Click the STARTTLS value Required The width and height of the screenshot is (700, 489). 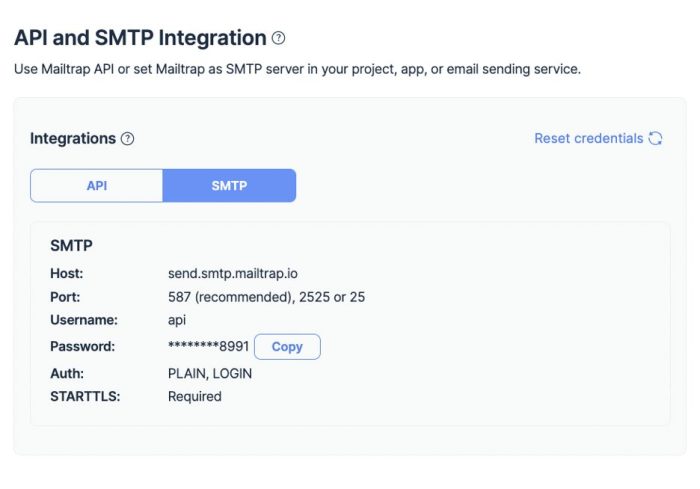click(195, 397)
